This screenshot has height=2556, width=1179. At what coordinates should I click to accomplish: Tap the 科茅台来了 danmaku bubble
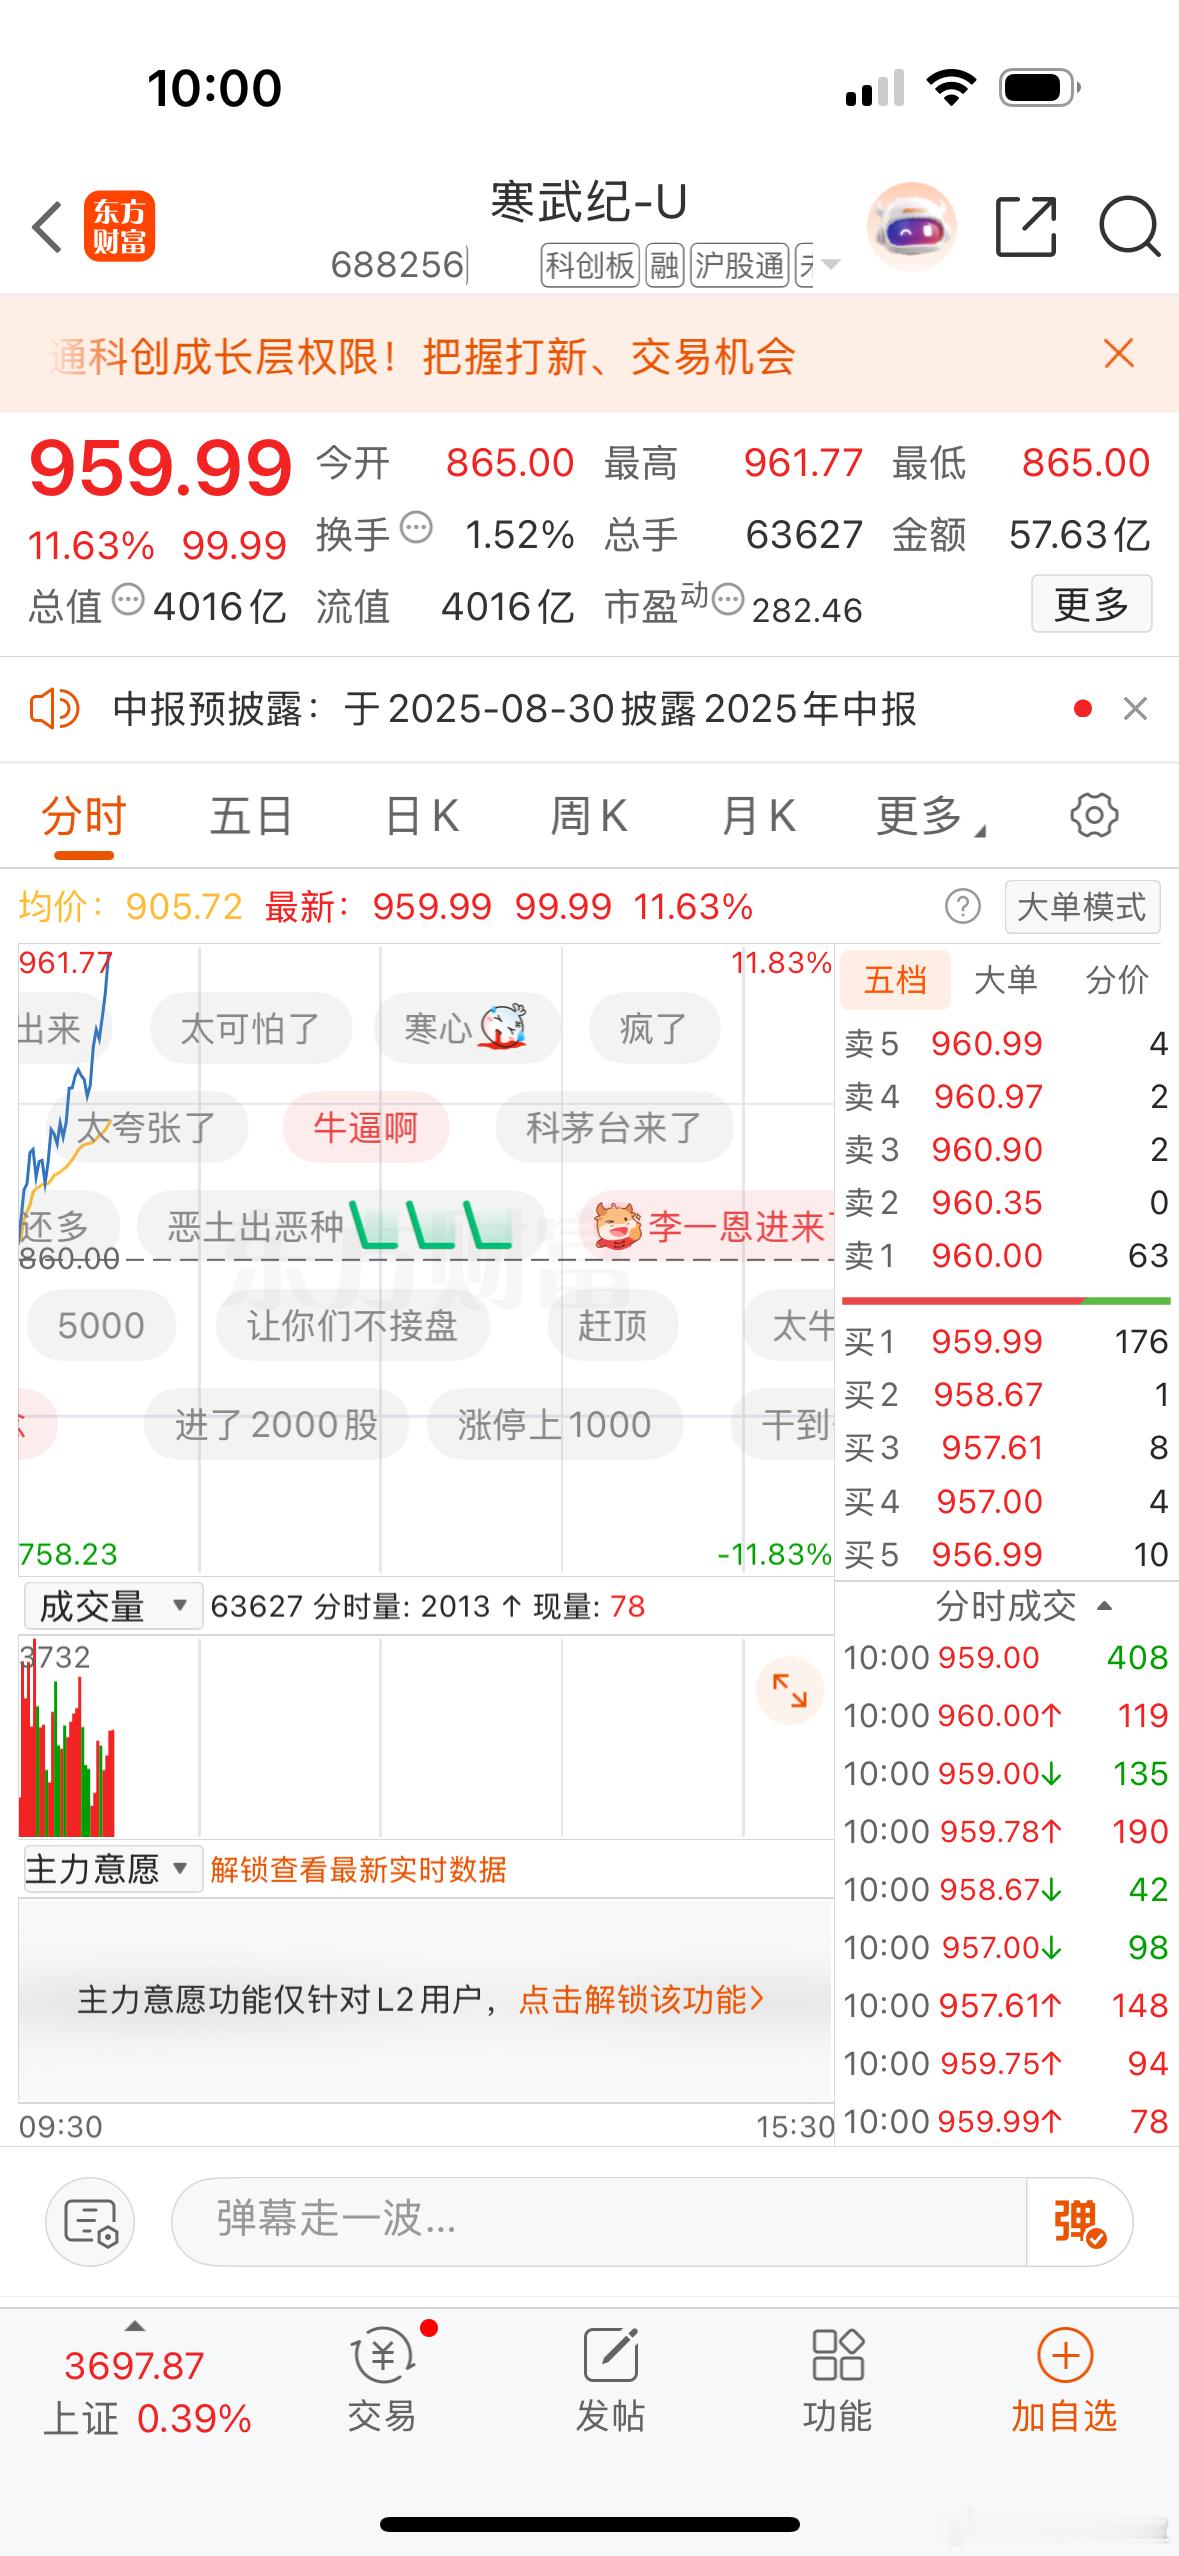pyautogui.click(x=614, y=1128)
